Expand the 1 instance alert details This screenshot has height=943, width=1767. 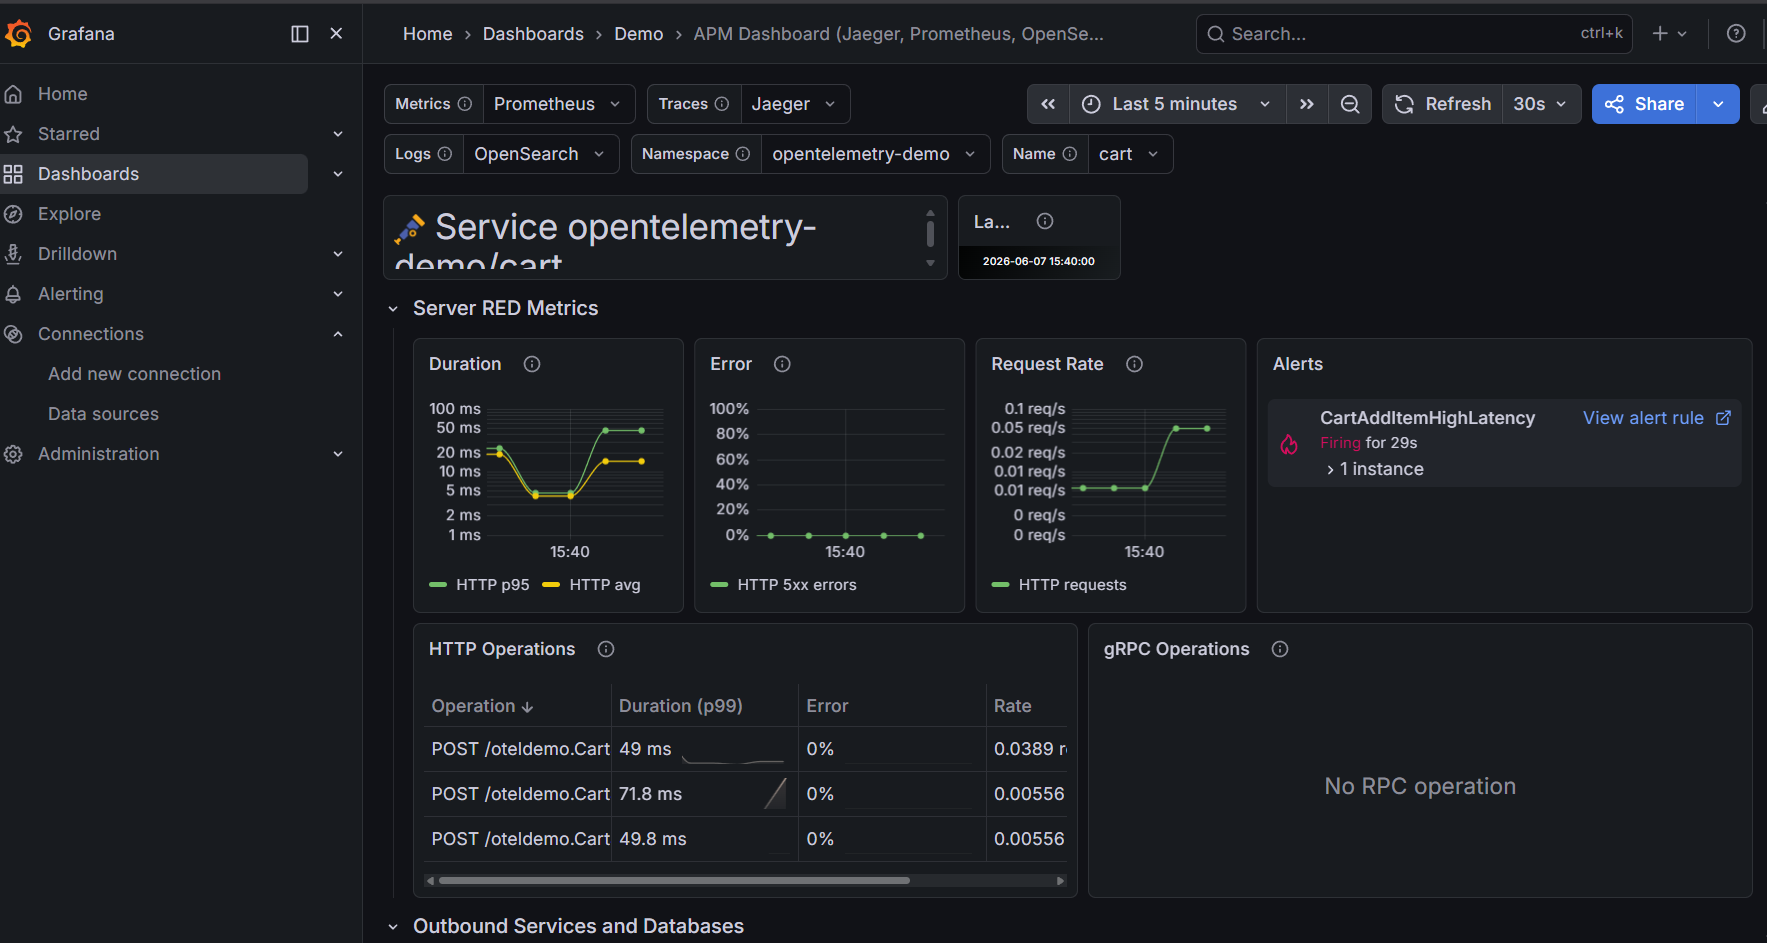pyautogui.click(x=1375, y=469)
